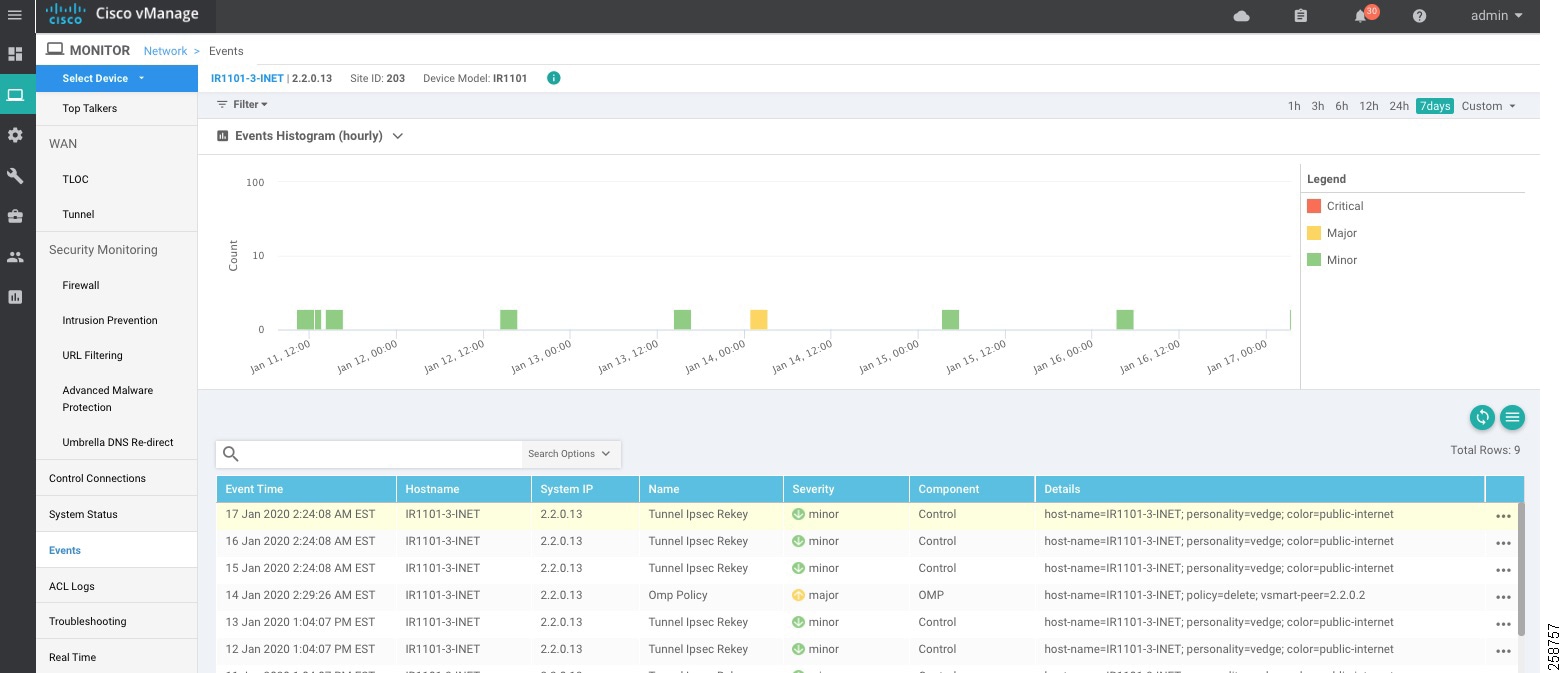This screenshot has height=673, width=1567.
Task: Open the Filter dropdown
Action: click(242, 104)
